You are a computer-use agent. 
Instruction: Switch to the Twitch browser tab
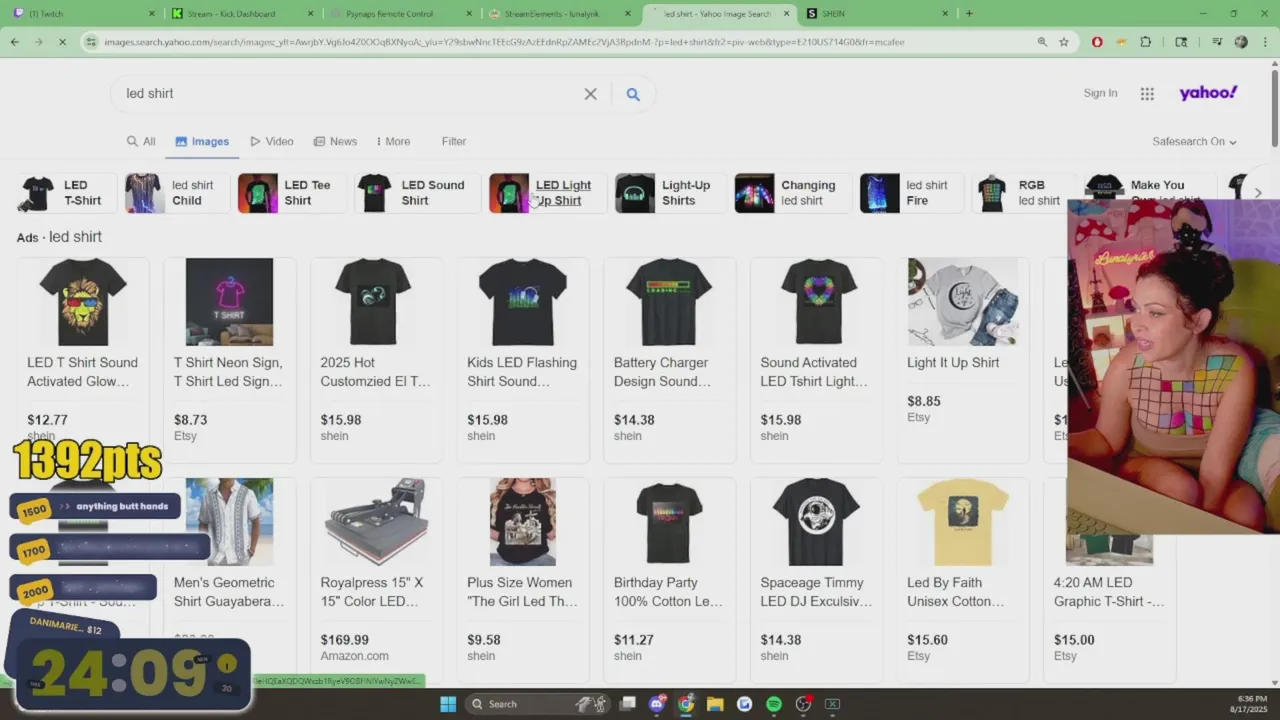tap(82, 13)
